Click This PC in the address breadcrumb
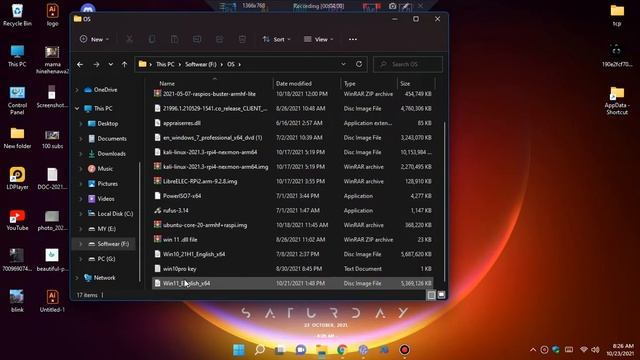This screenshot has height=360, width=640. pyautogui.click(x=165, y=64)
